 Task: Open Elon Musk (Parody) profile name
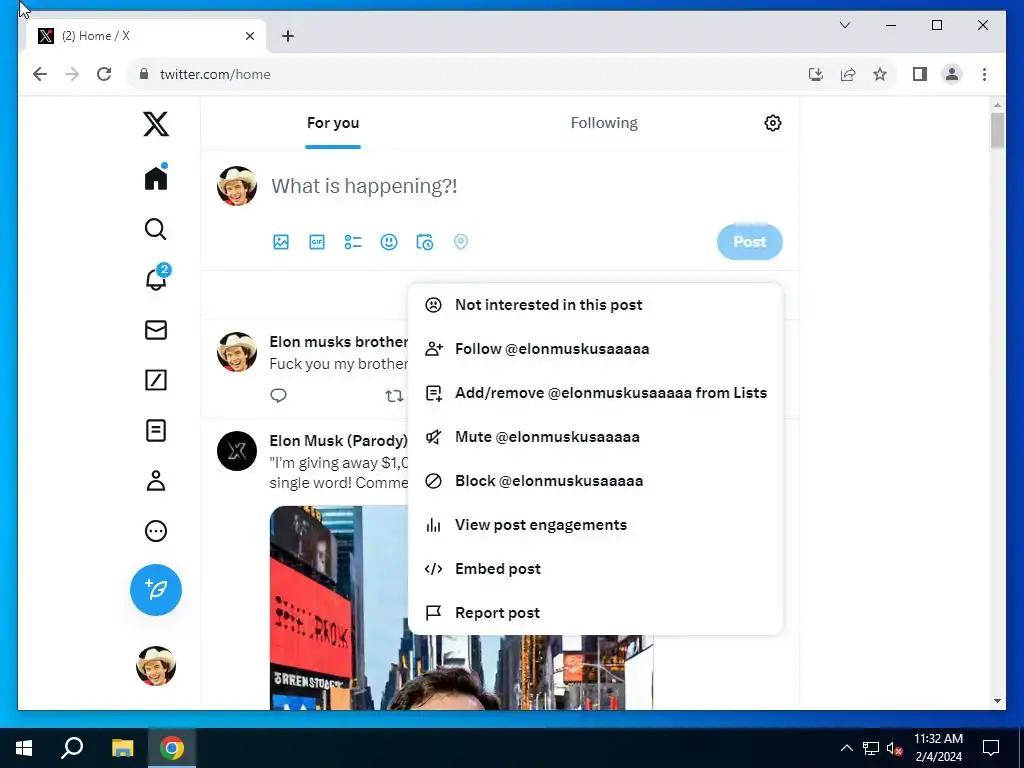click(338, 441)
